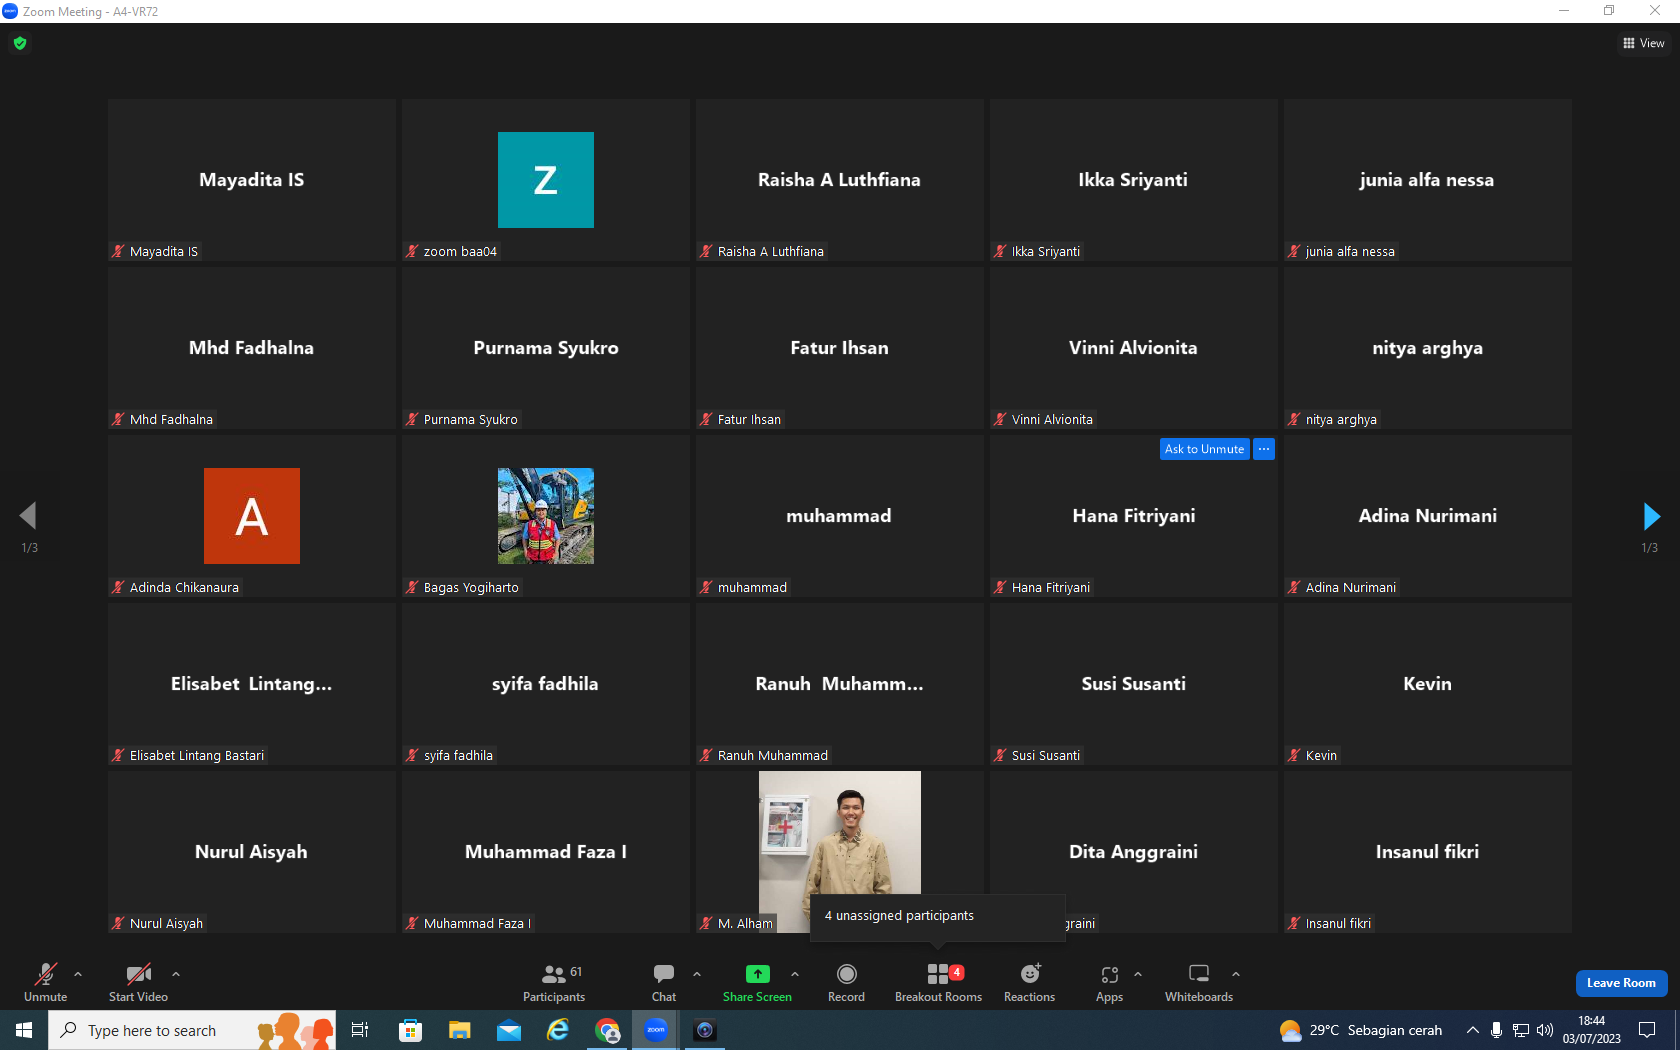Select Bagas Yogiharto's profile picture tile
This screenshot has height=1050, width=1680.
coord(546,516)
